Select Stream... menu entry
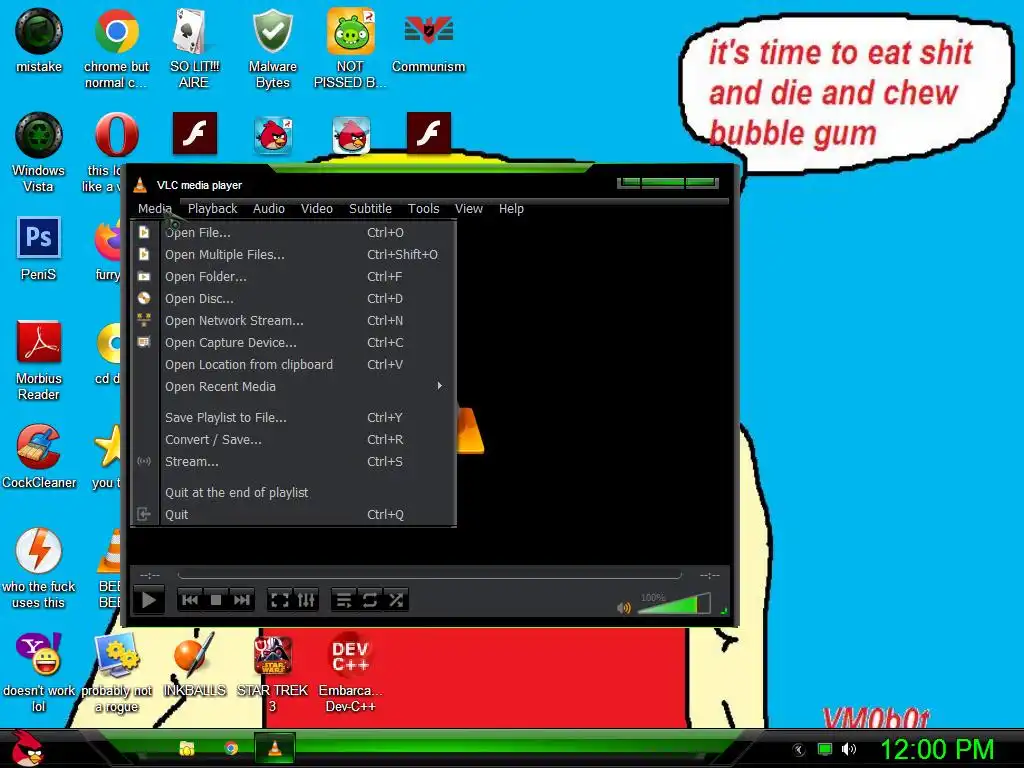The height and width of the screenshot is (768, 1024). (x=293, y=462)
